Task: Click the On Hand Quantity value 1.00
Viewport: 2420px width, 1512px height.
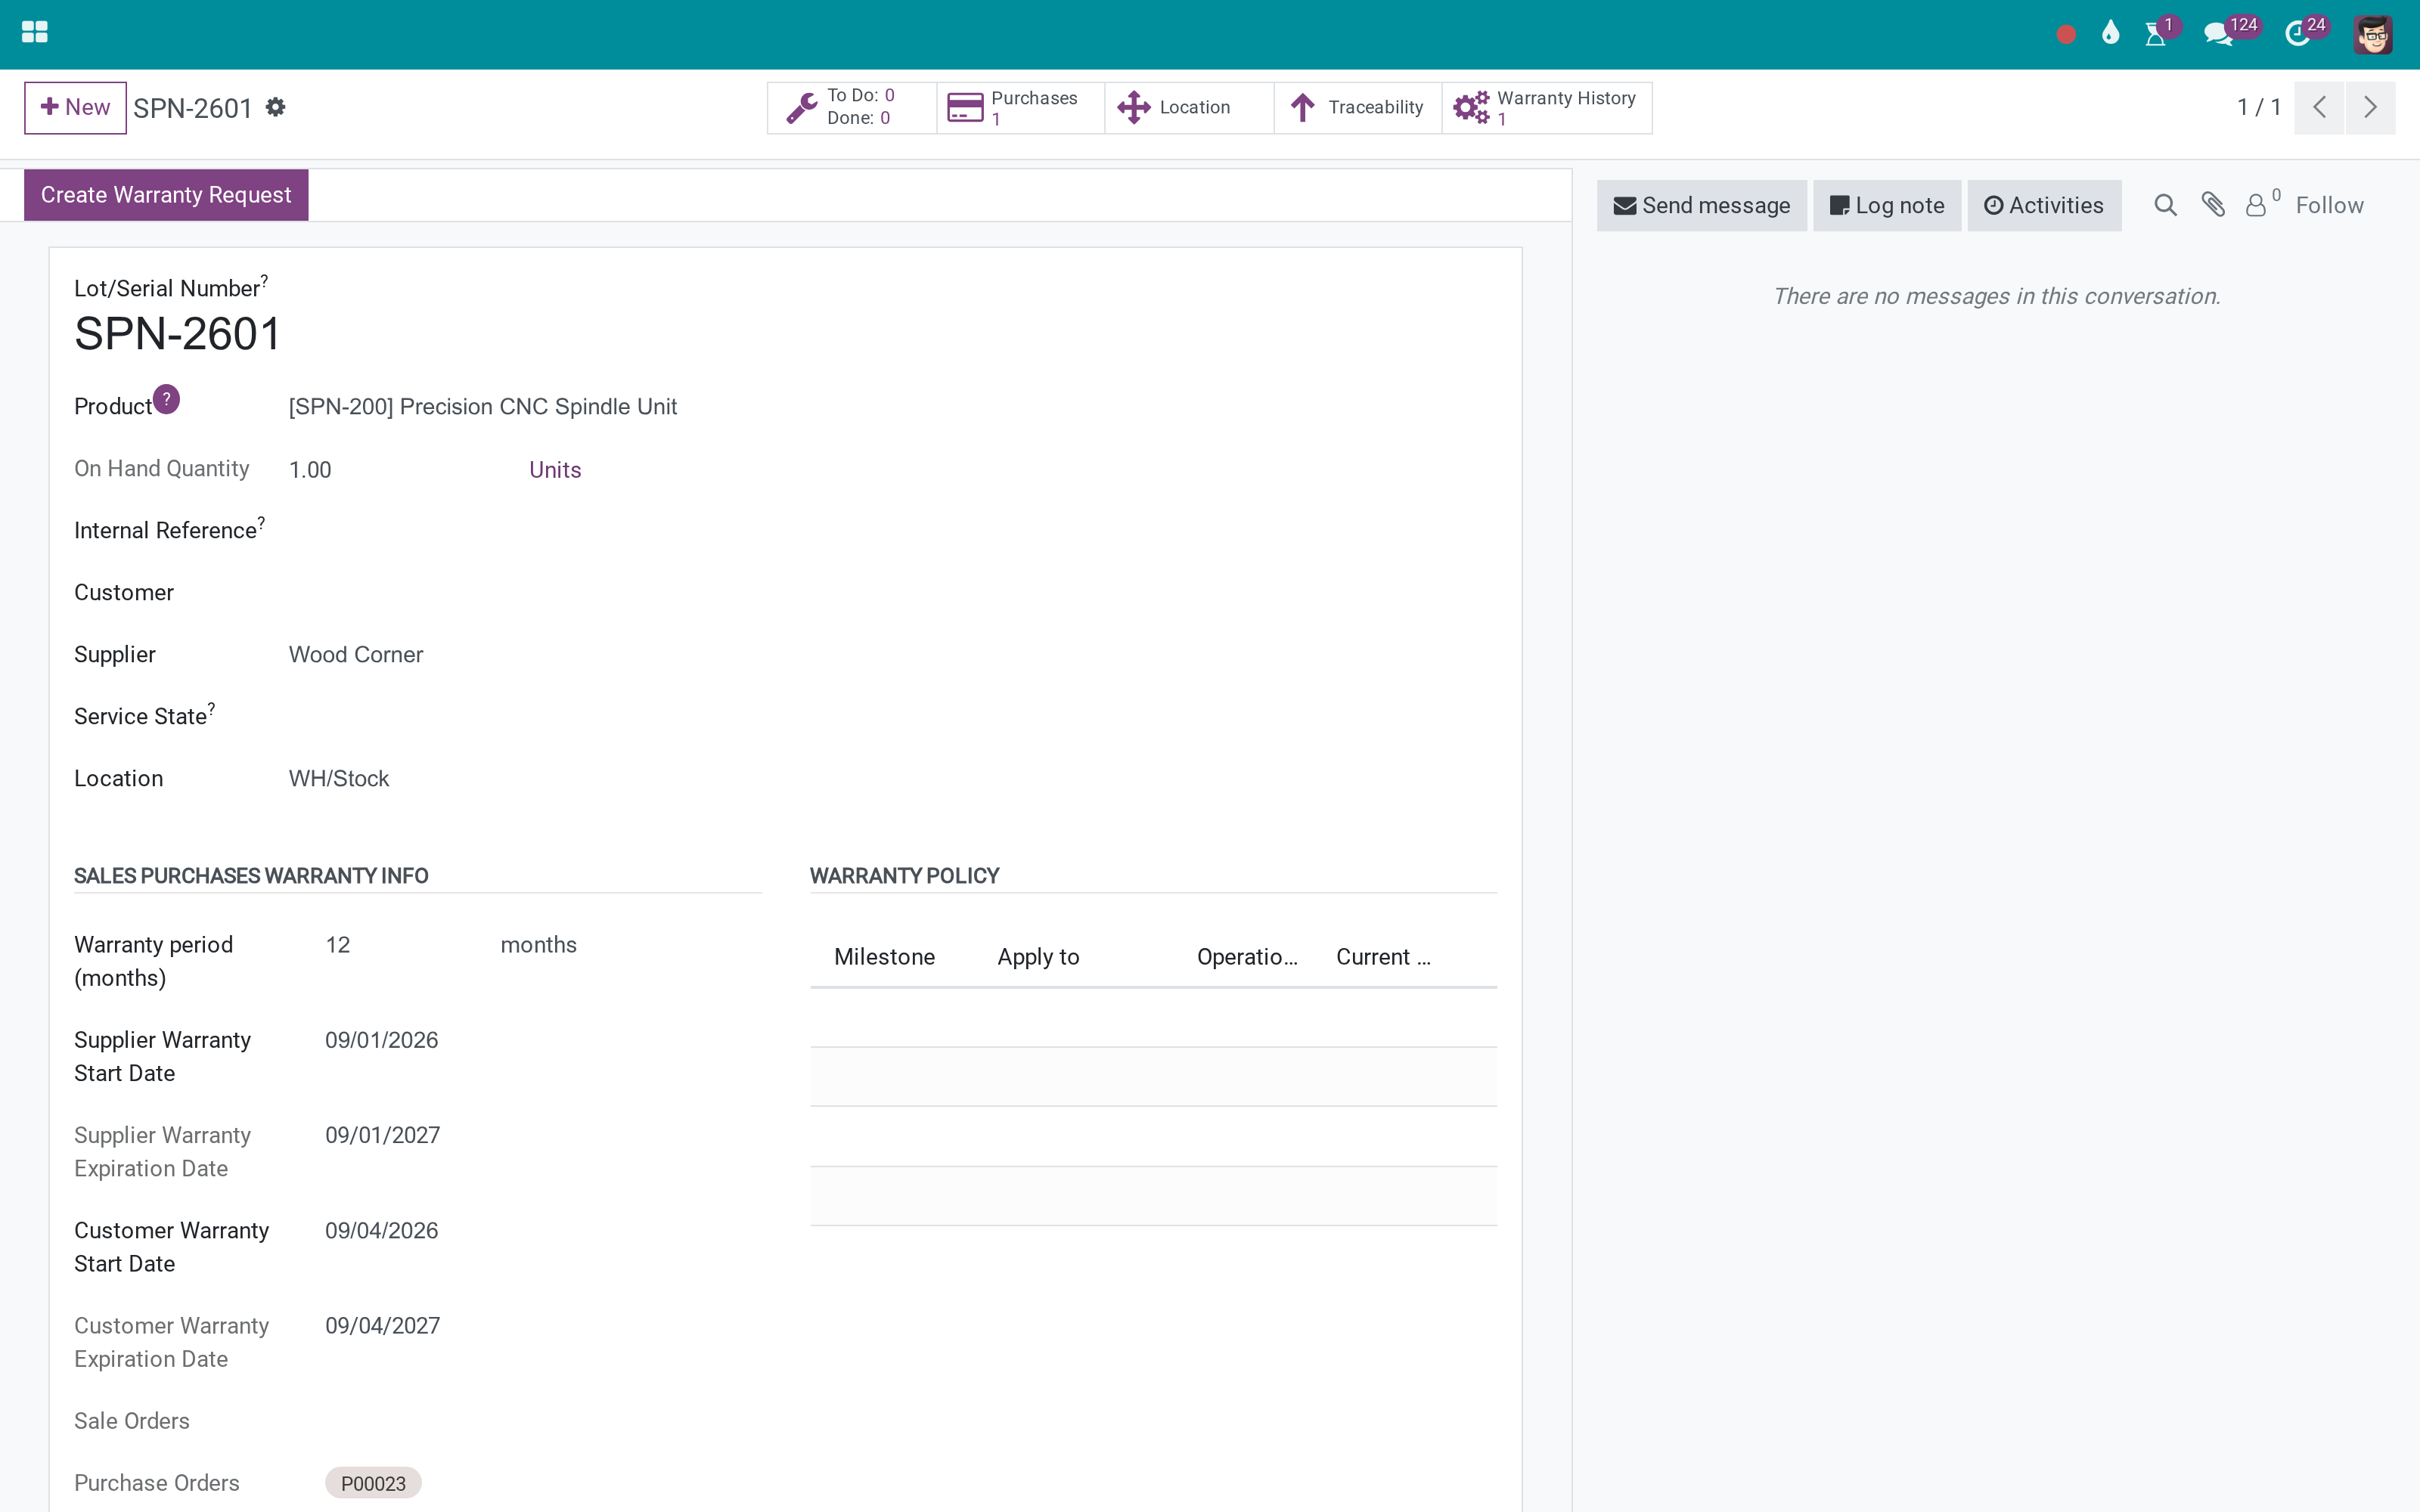Action: [310, 470]
